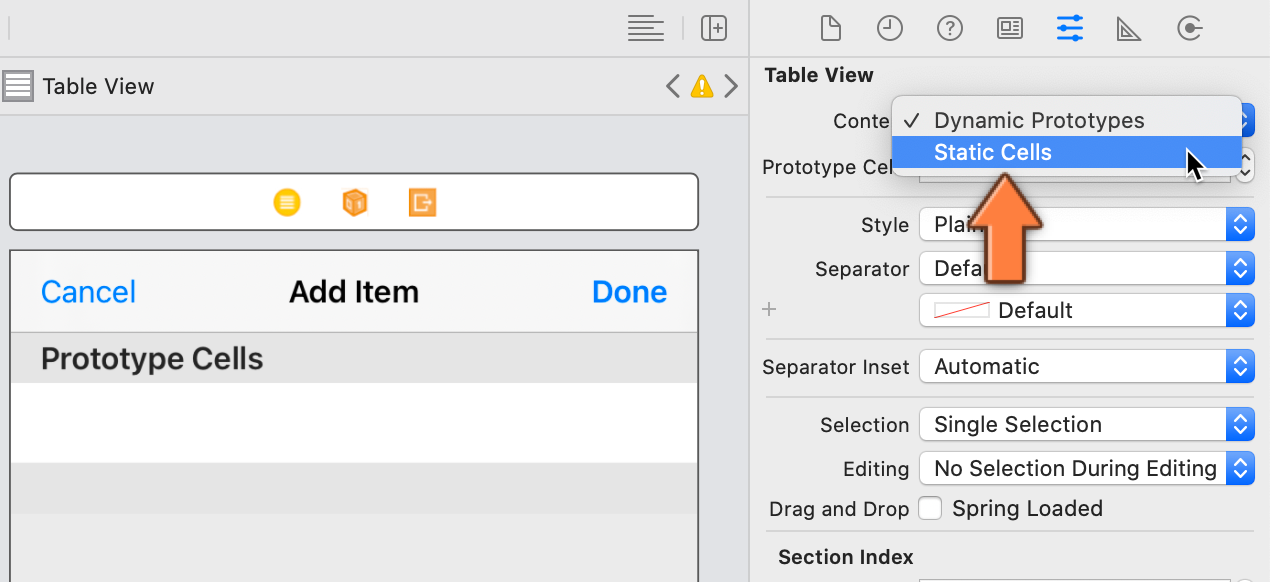Click the orange Exit icon in scene dock
This screenshot has height=582, width=1270.
[423, 203]
